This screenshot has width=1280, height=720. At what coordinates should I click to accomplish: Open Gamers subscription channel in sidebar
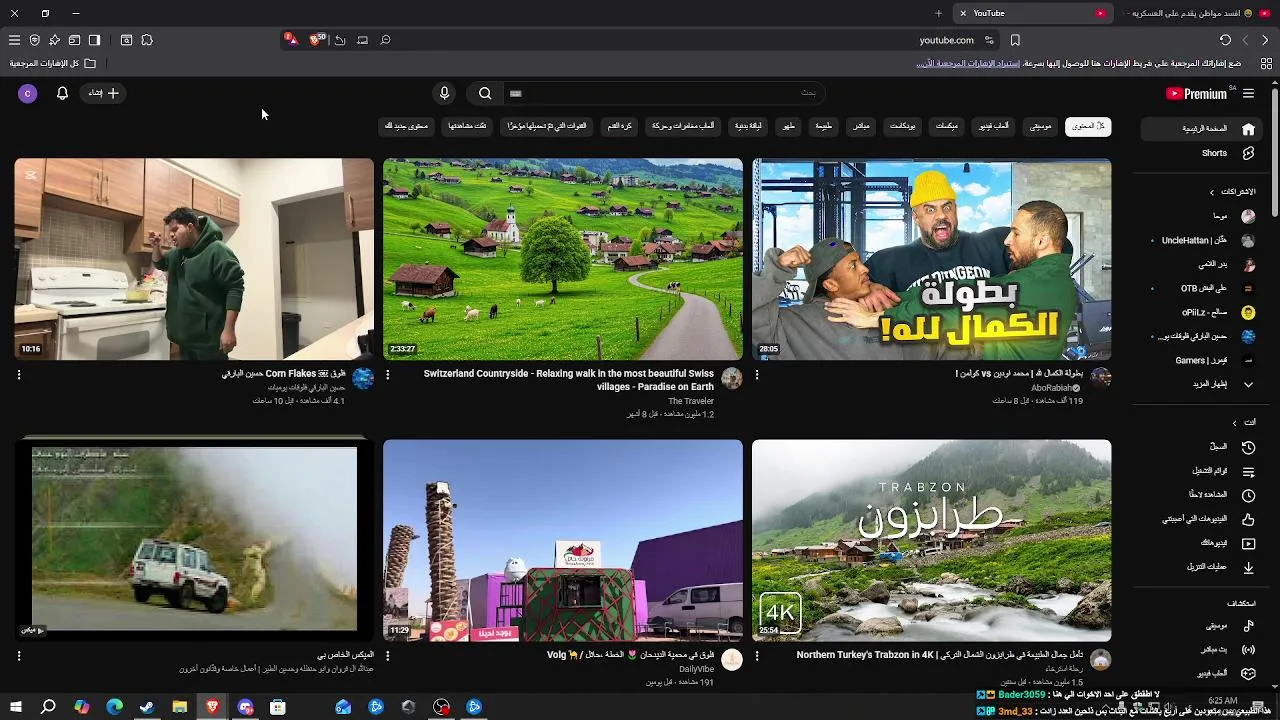[x=1202, y=360]
